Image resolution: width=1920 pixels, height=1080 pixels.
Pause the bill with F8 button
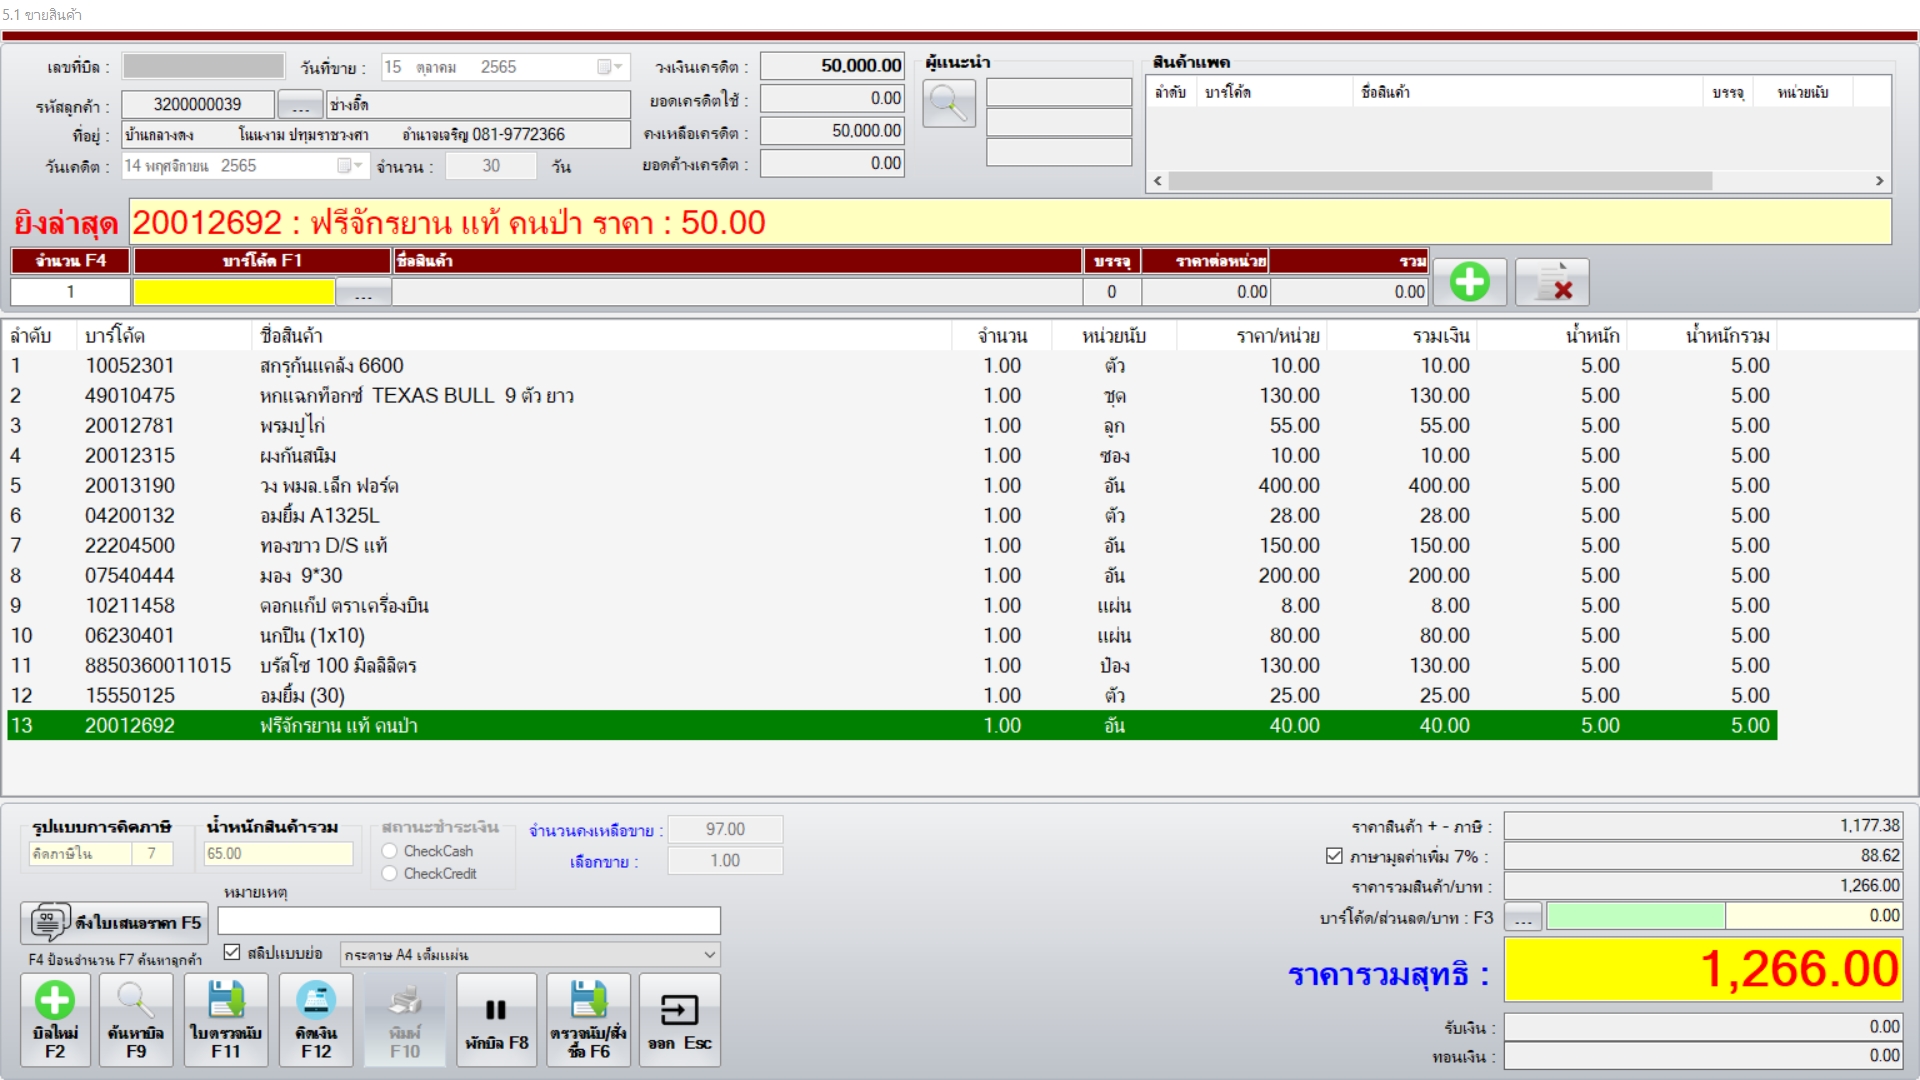(x=496, y=1020)
